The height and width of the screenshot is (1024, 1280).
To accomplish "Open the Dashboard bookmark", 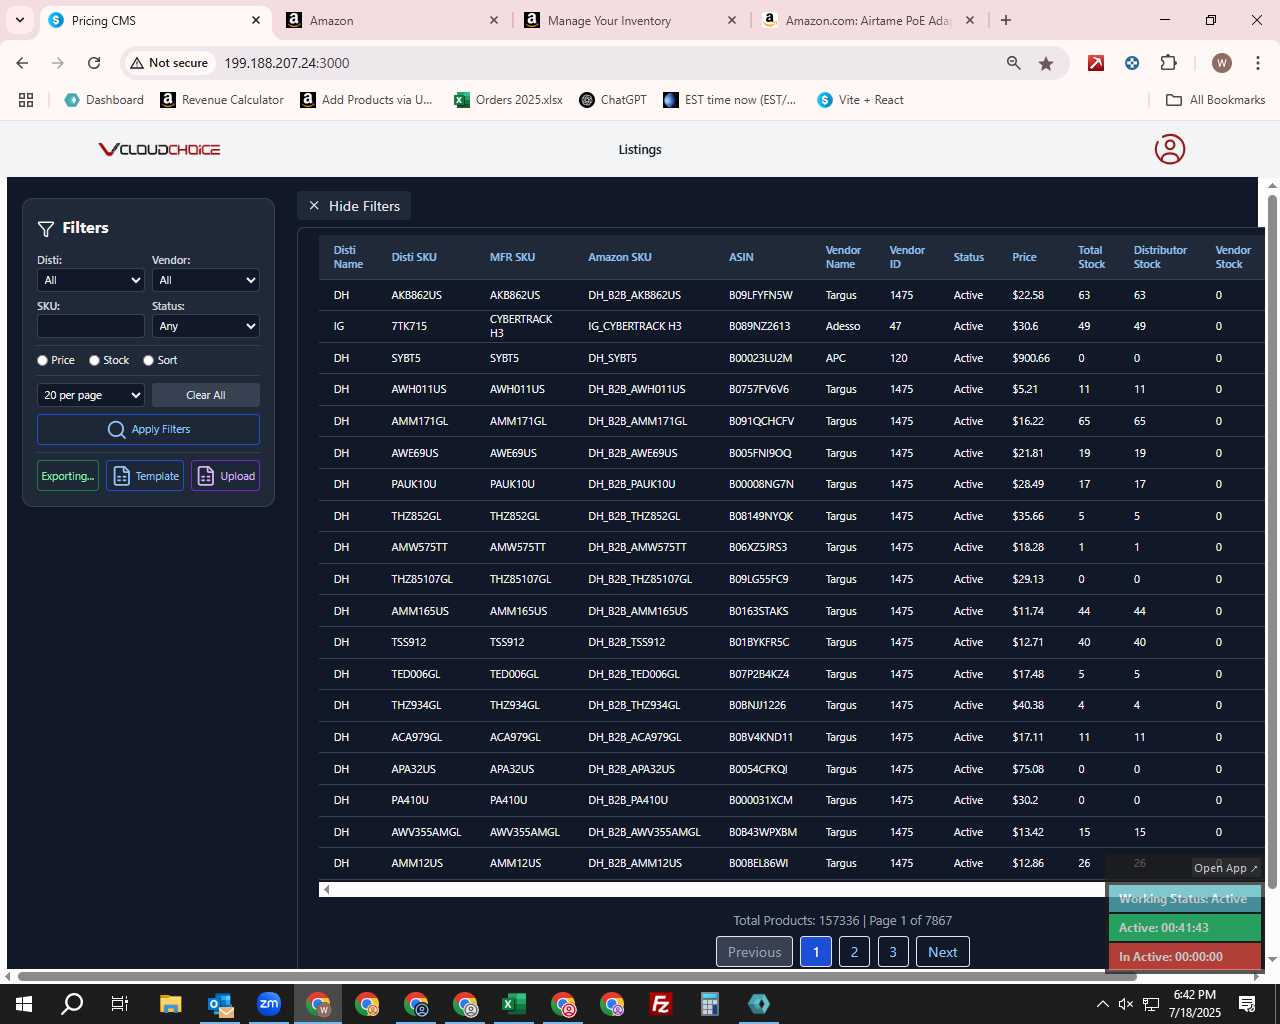I will click(104, 100).
